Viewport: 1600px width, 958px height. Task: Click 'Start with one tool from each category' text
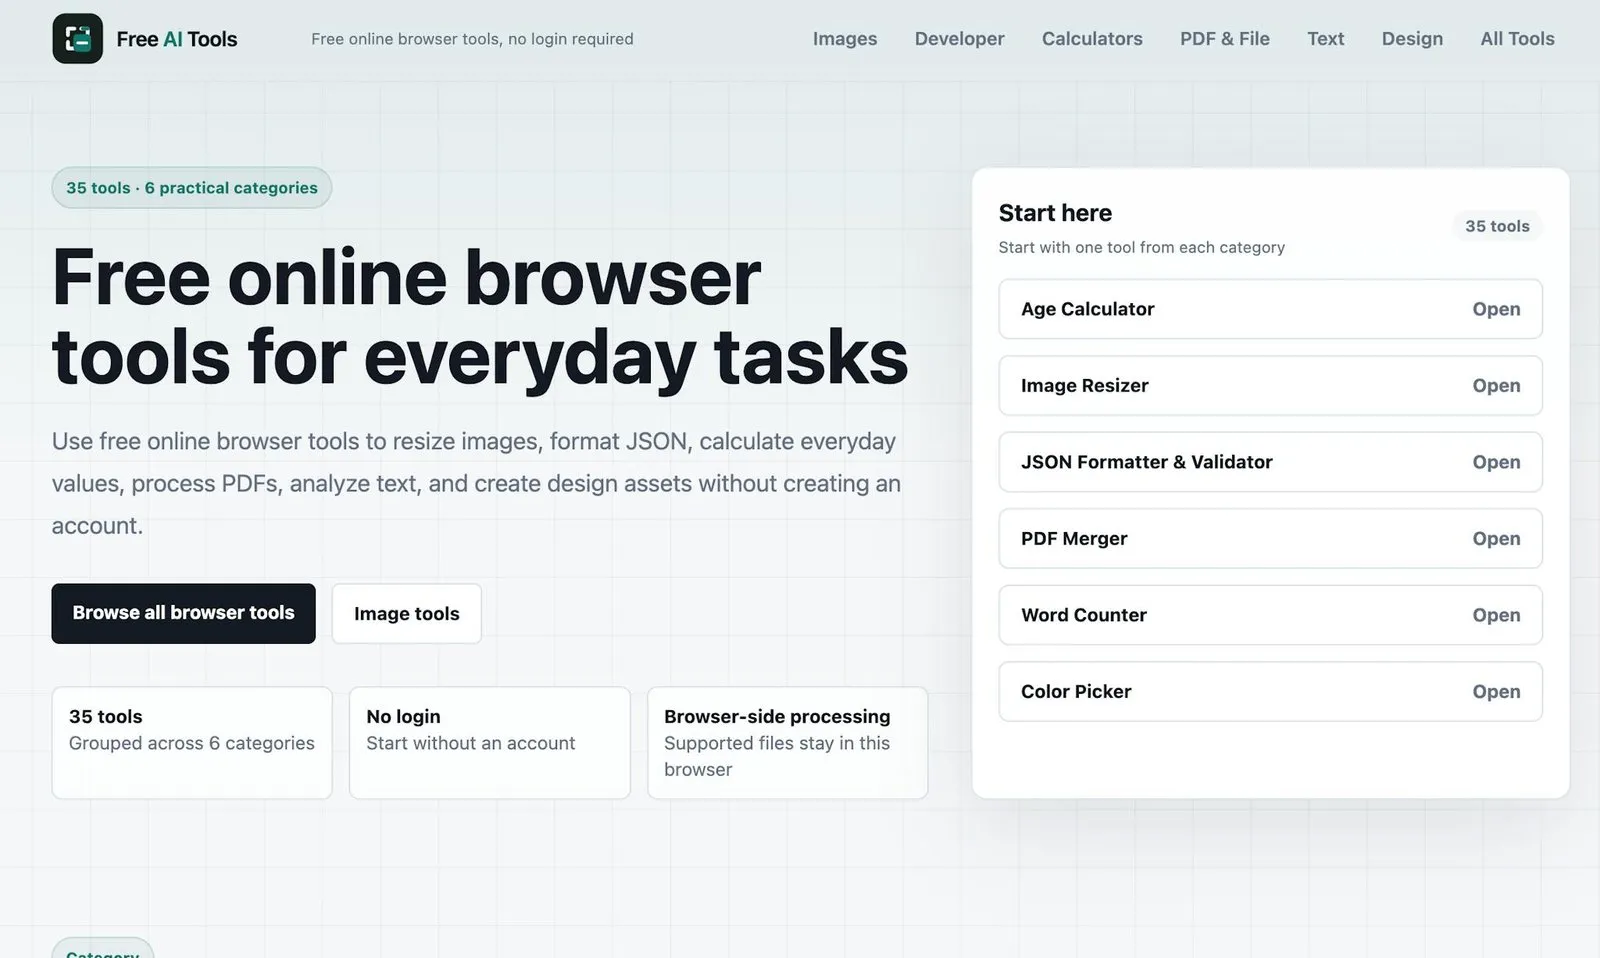(1141, 247)
